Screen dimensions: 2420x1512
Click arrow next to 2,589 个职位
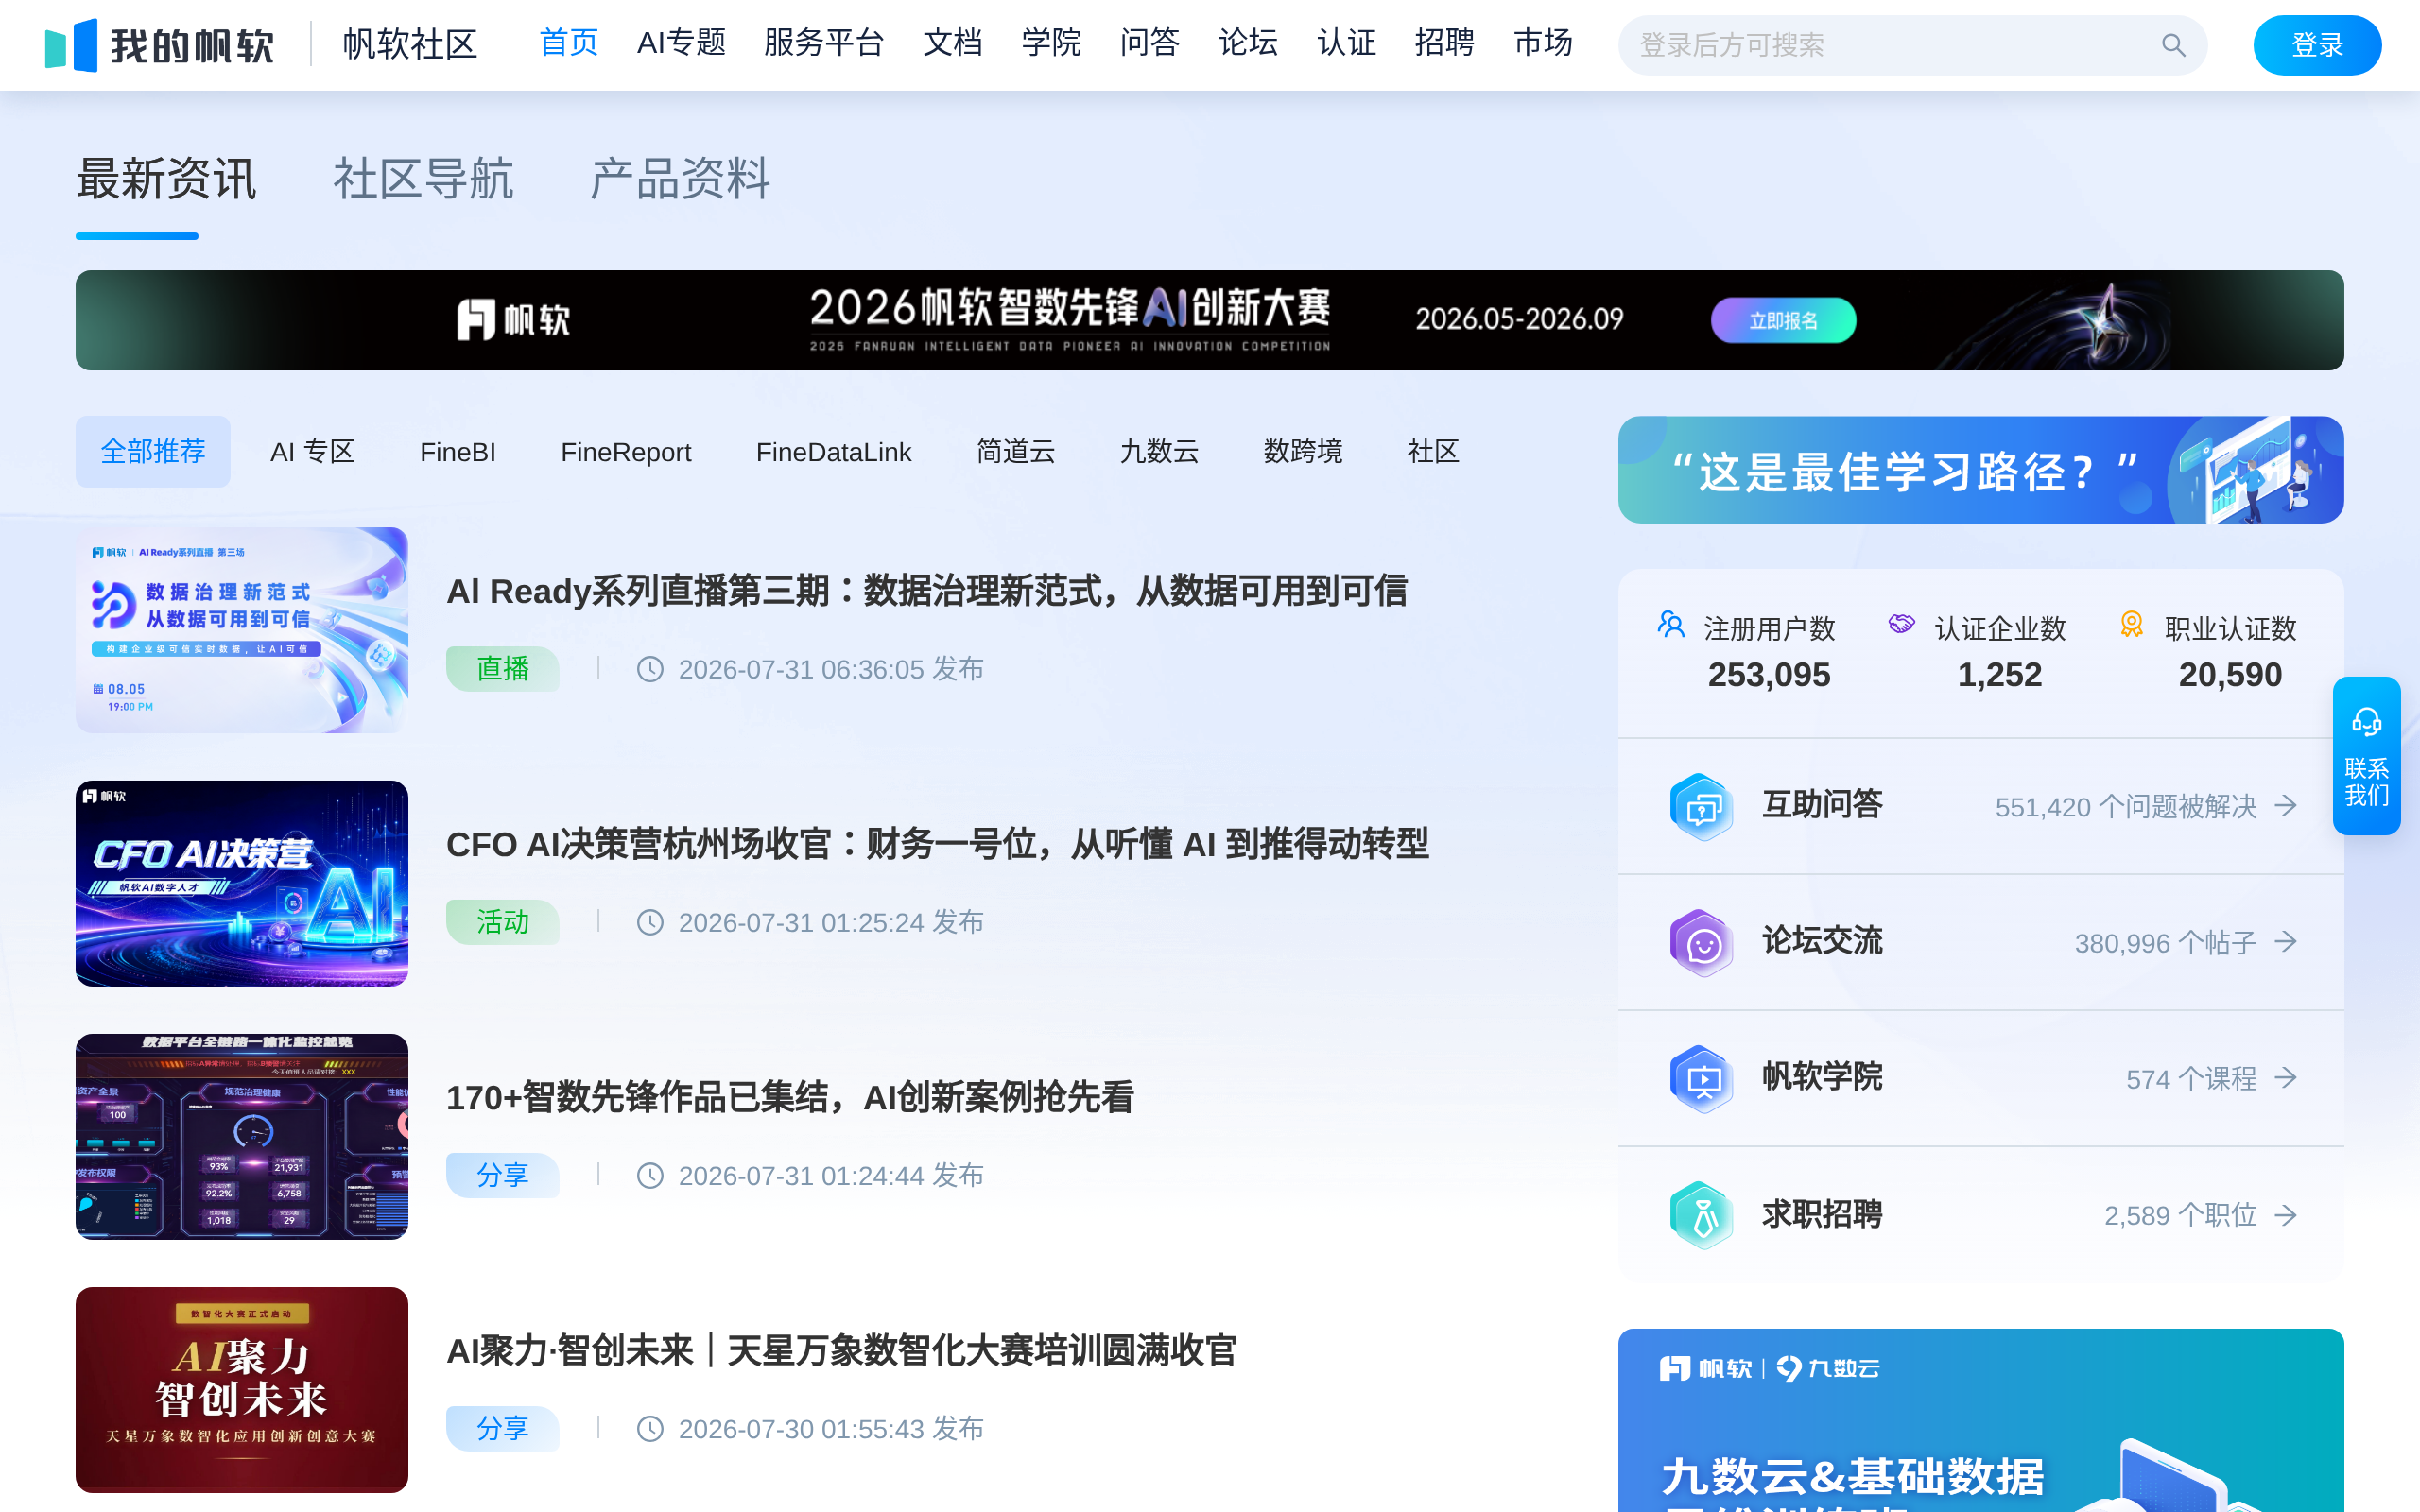click(x=2286, y=1215)
